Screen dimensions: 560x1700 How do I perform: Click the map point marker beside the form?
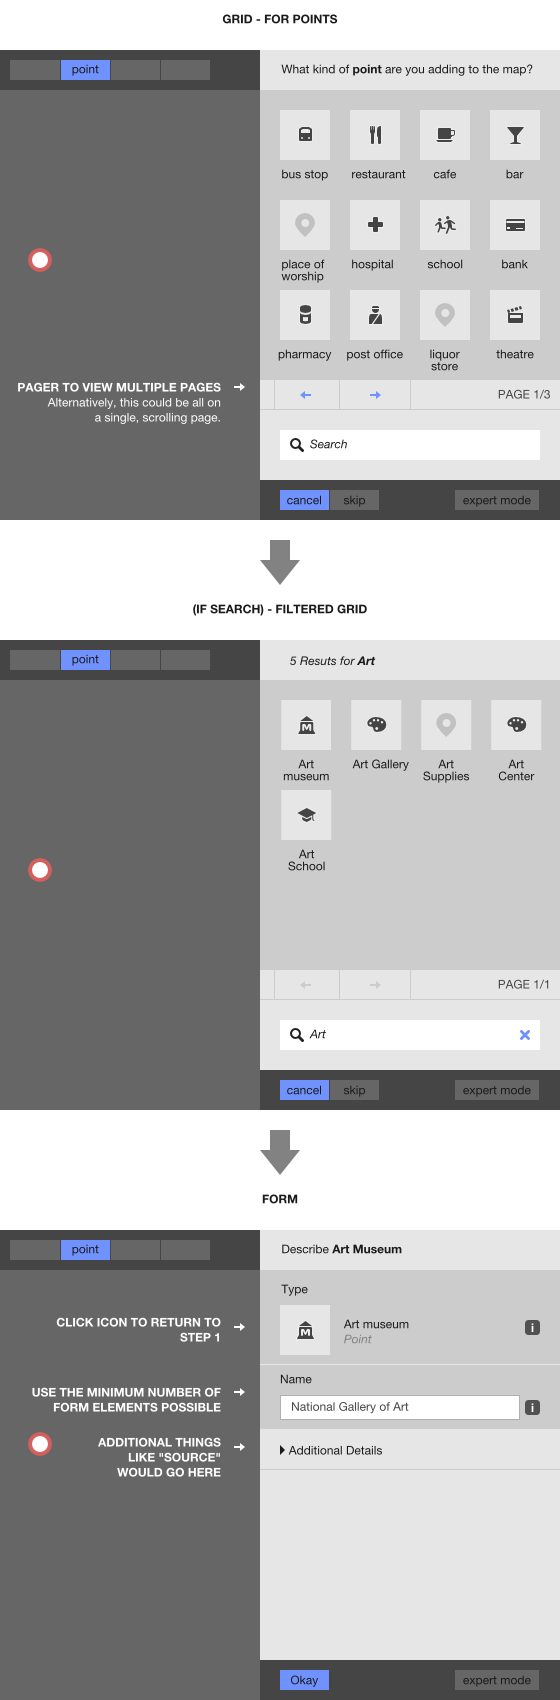[40, 1444]
